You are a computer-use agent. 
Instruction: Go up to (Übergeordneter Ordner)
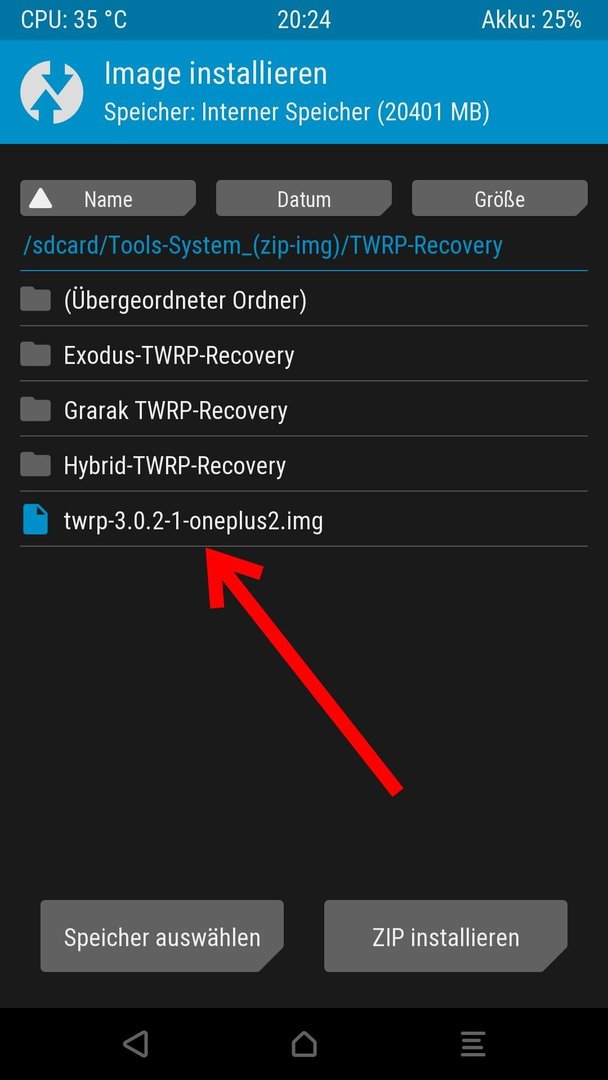pos(304,300)
